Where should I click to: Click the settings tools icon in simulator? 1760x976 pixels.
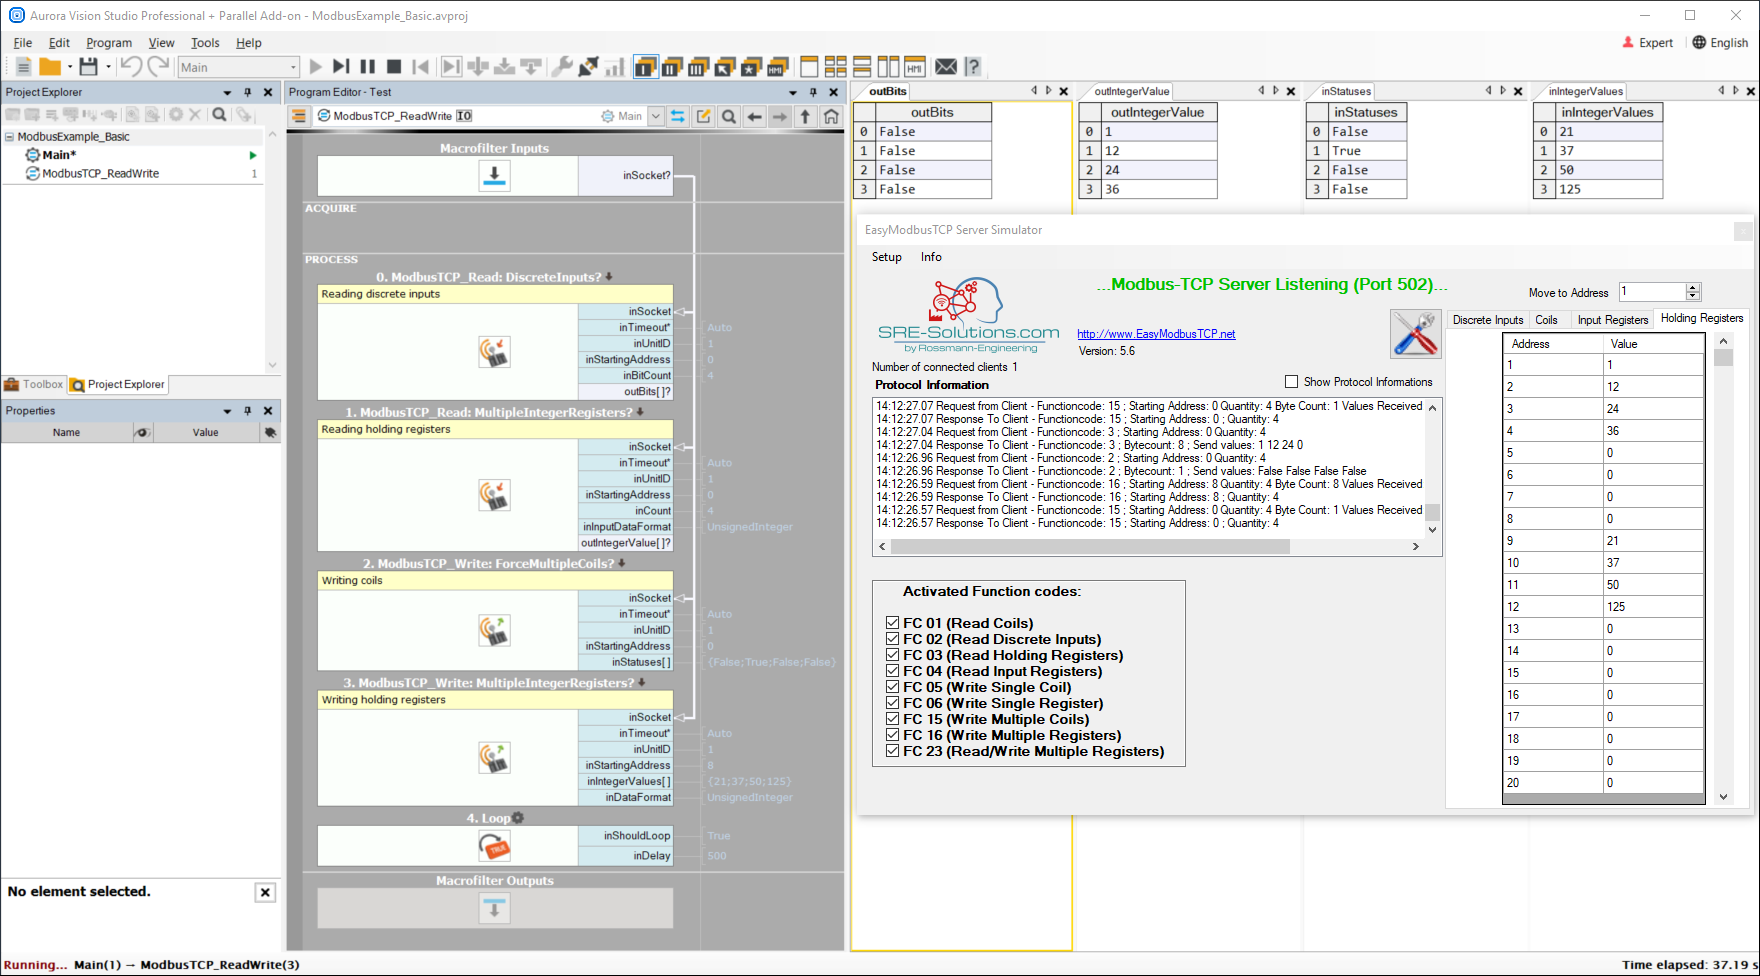(x=1415, y=333)
